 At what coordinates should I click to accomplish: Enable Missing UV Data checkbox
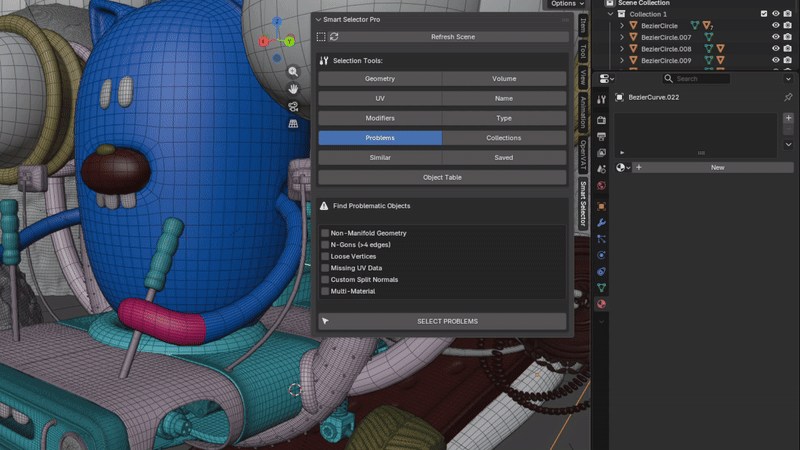[x=325, y=268]
